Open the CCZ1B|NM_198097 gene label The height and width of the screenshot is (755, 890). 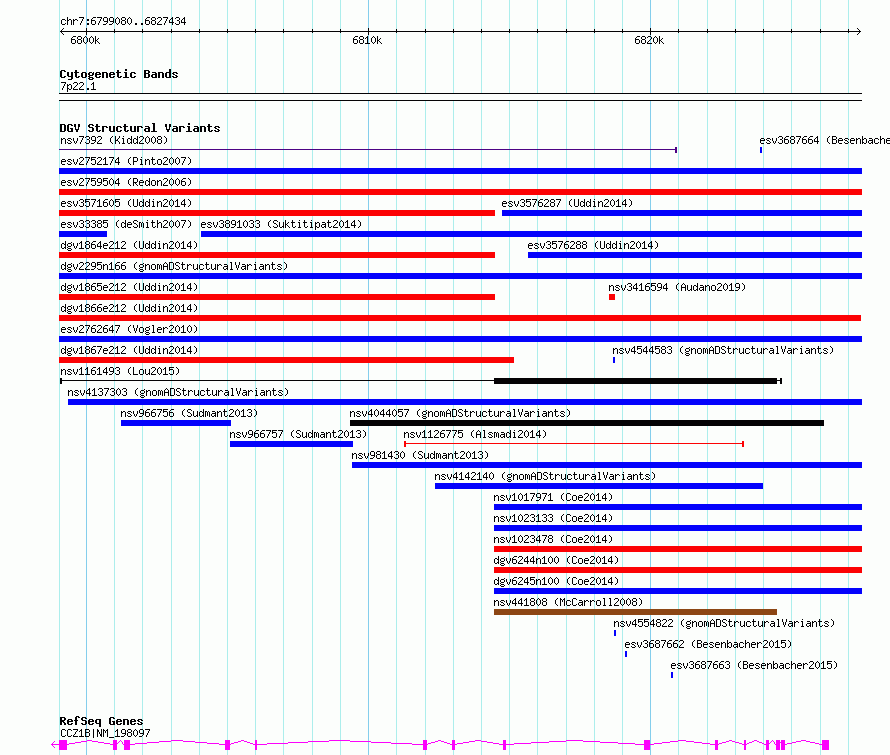click(105, 733)
